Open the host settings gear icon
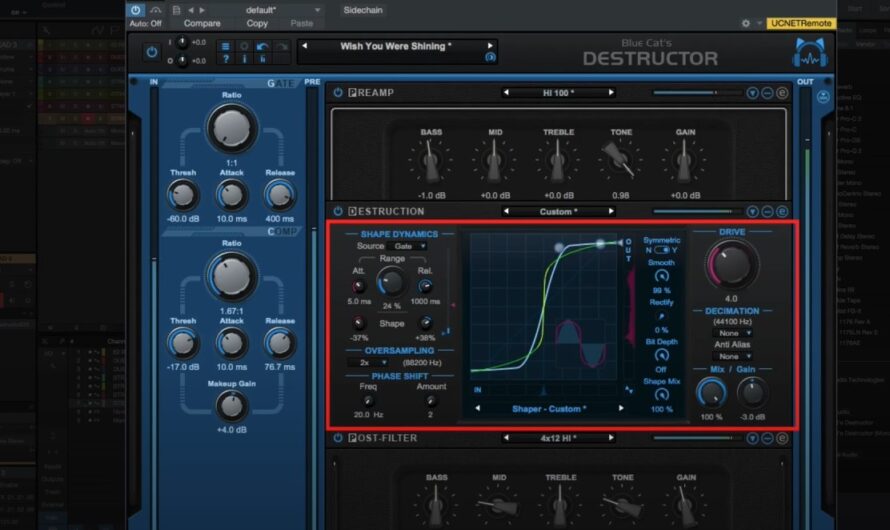Screen dimensions: 890x530 click(745, 23)
